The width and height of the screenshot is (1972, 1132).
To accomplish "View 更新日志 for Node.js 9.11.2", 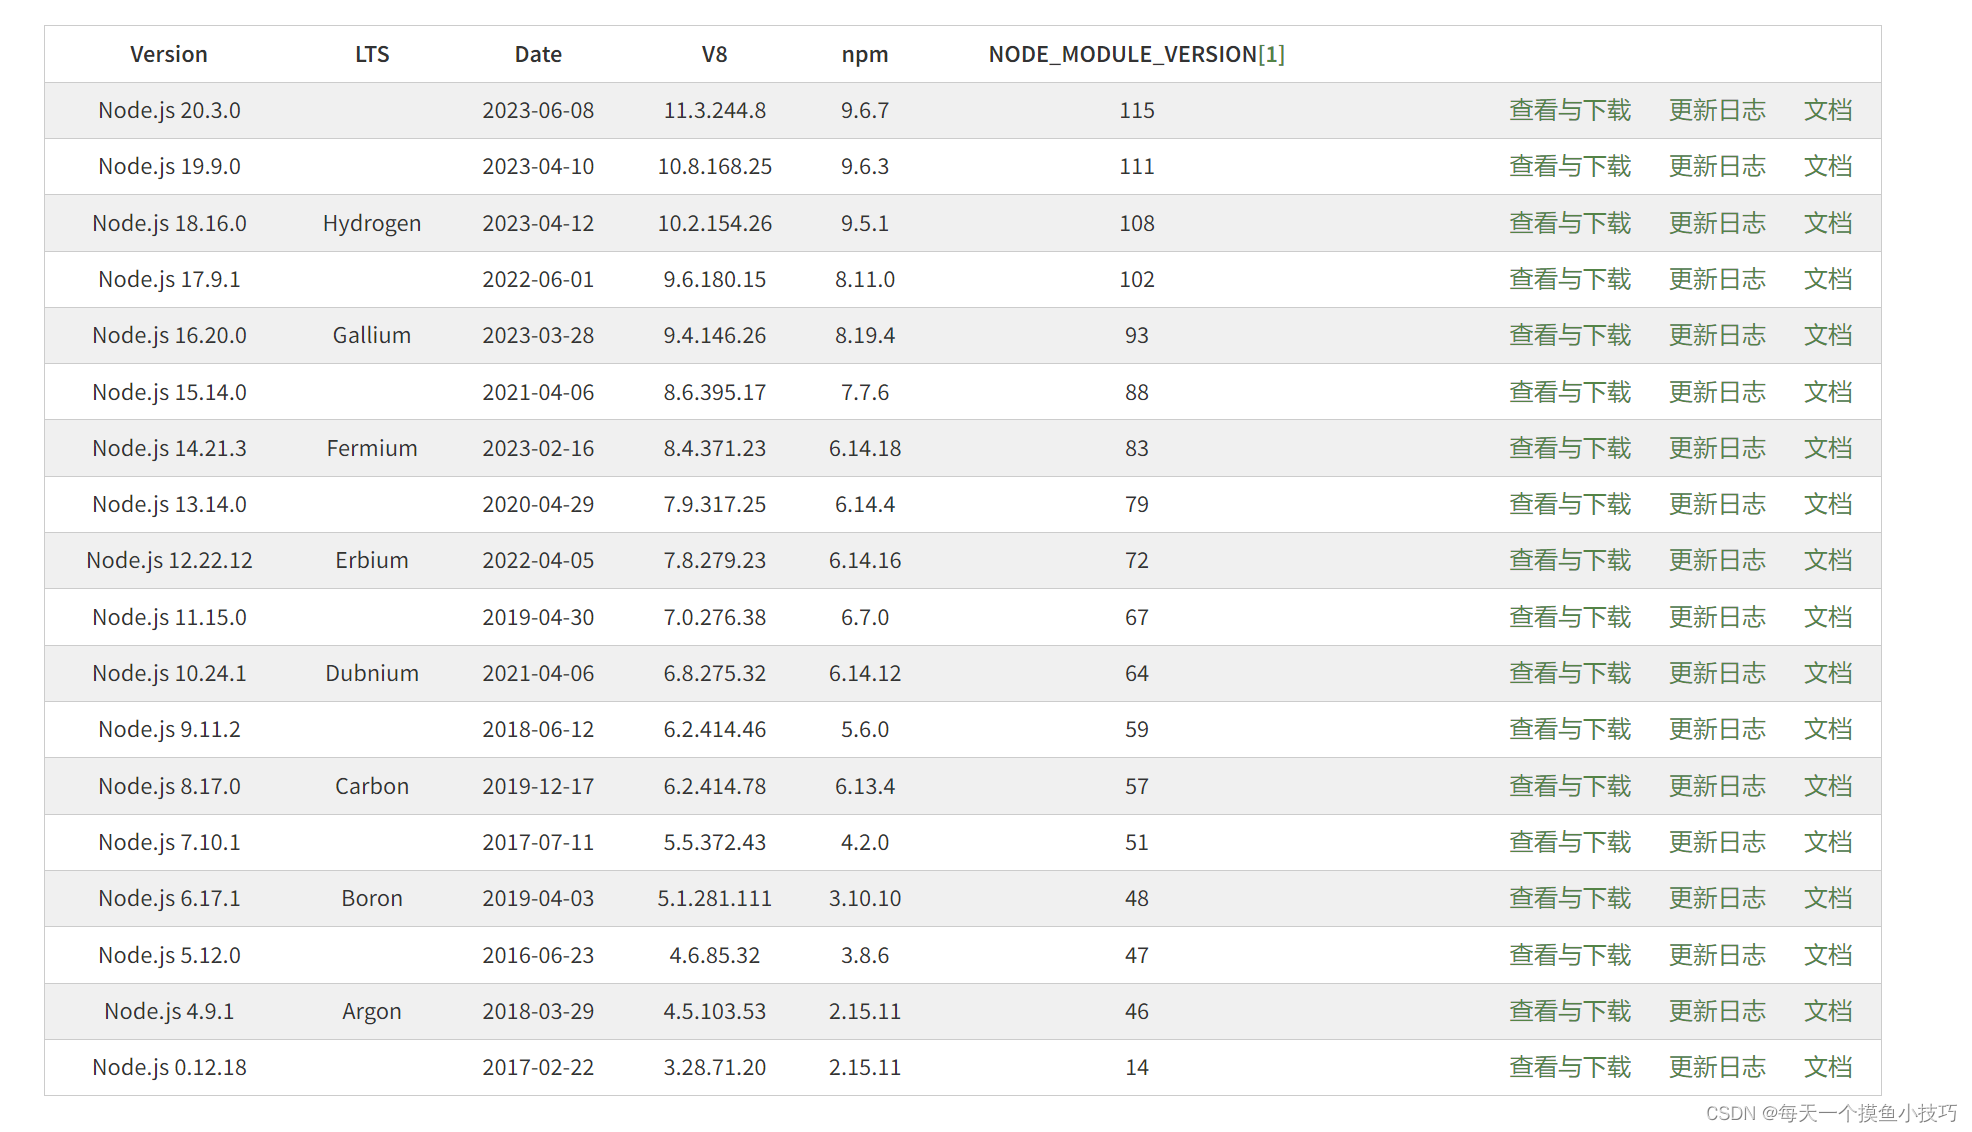I will pos(1717,729).
